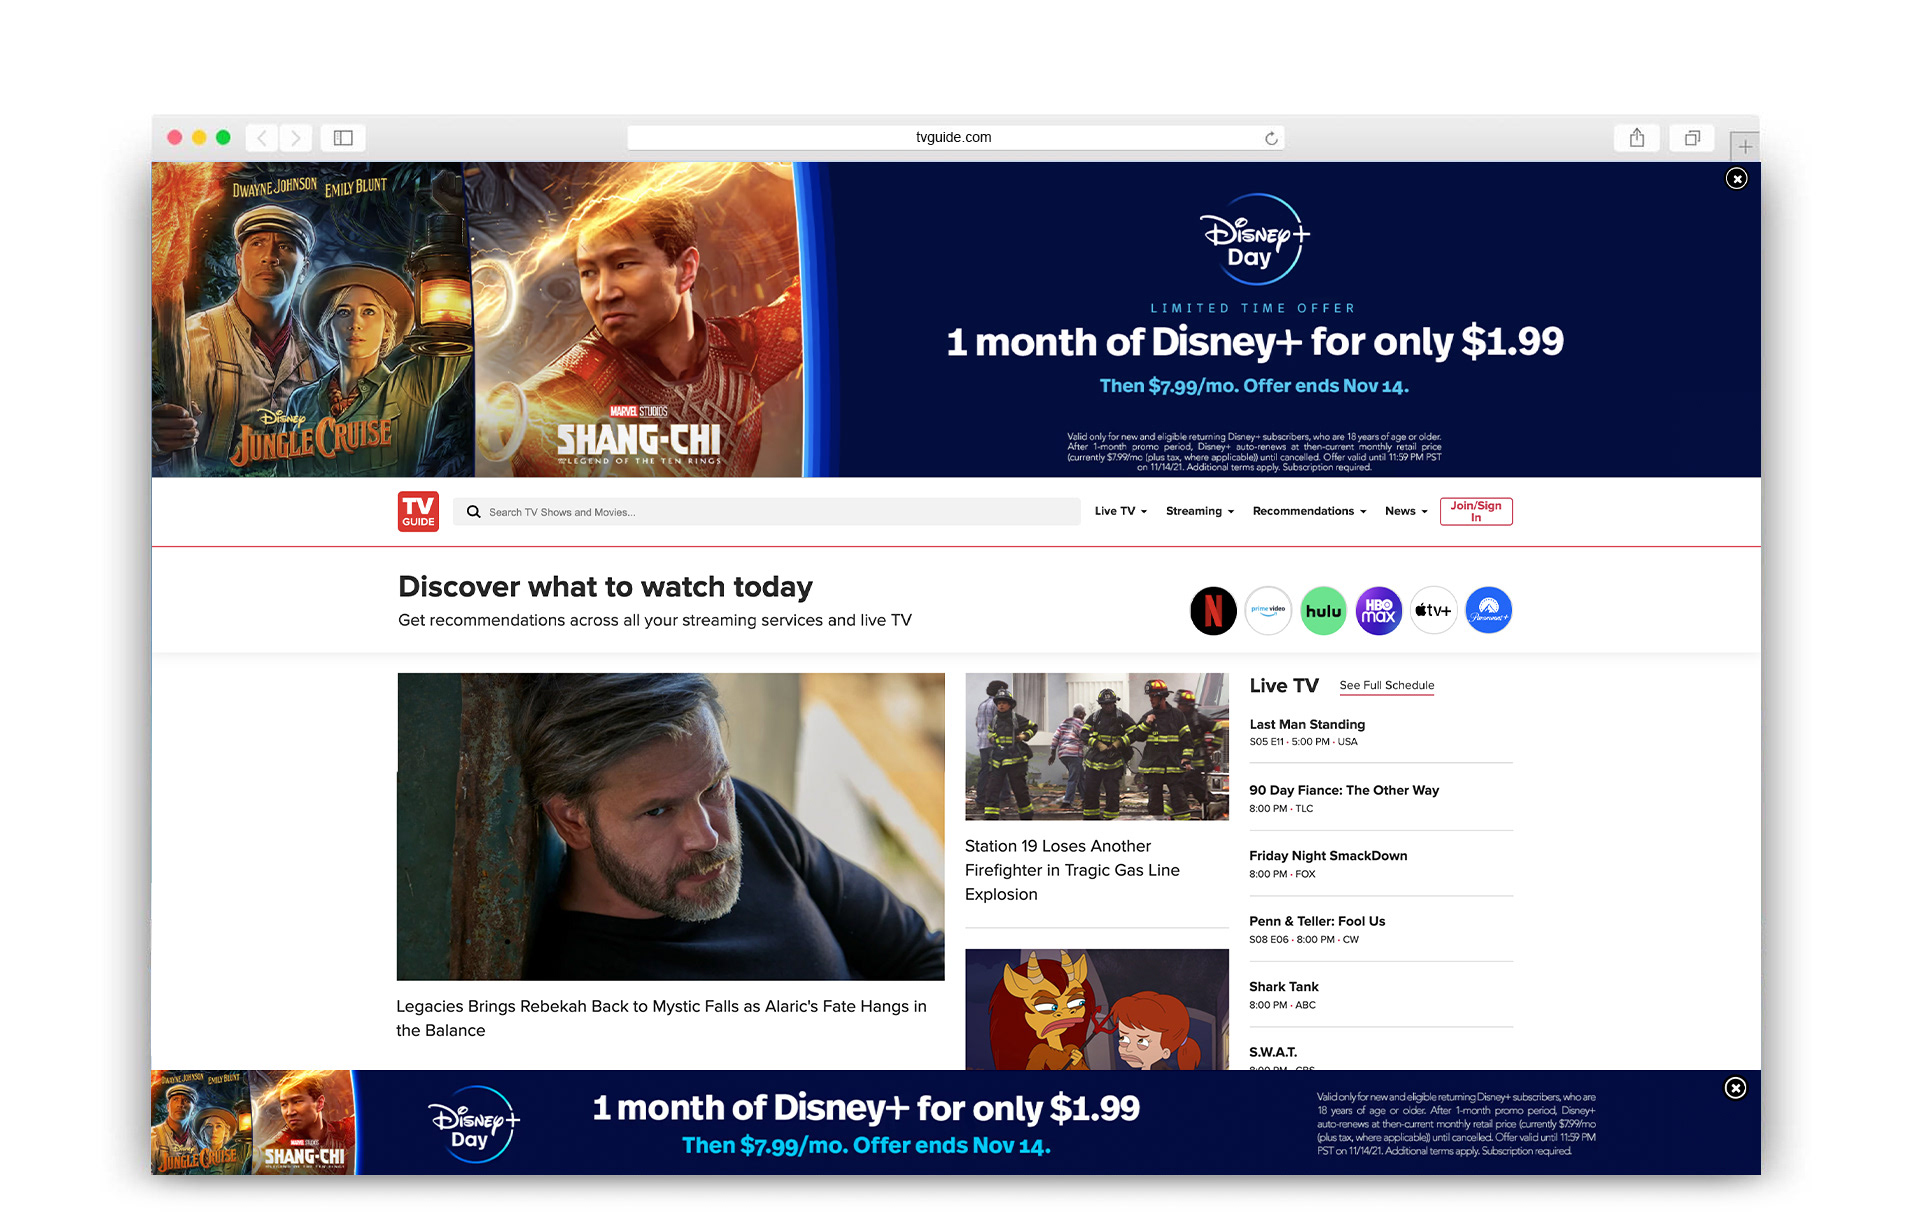This screenshot has height=1218, width=1920.
Task: Expand the Live TV nav dropdown
Action: (1120, 511)
